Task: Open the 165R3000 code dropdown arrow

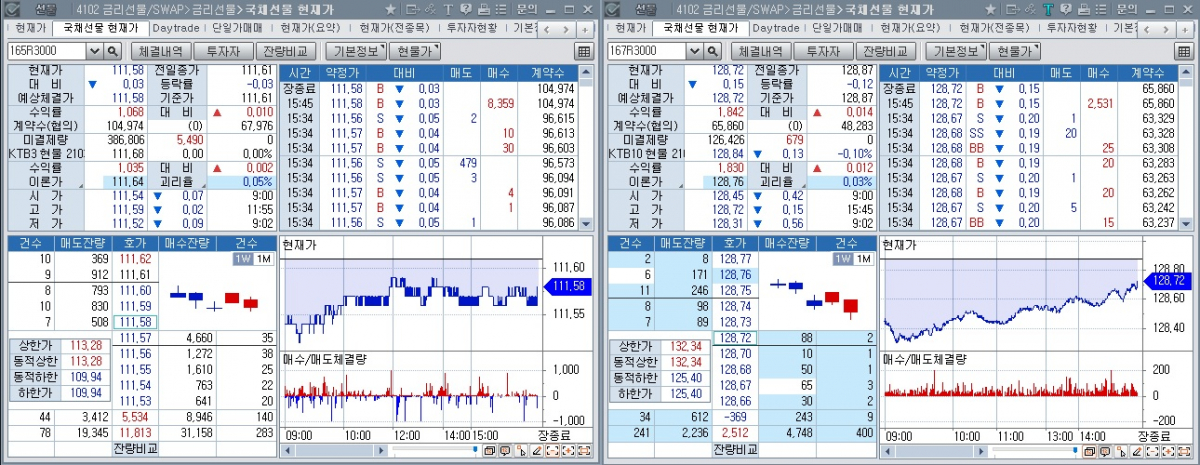Action: 95,50
